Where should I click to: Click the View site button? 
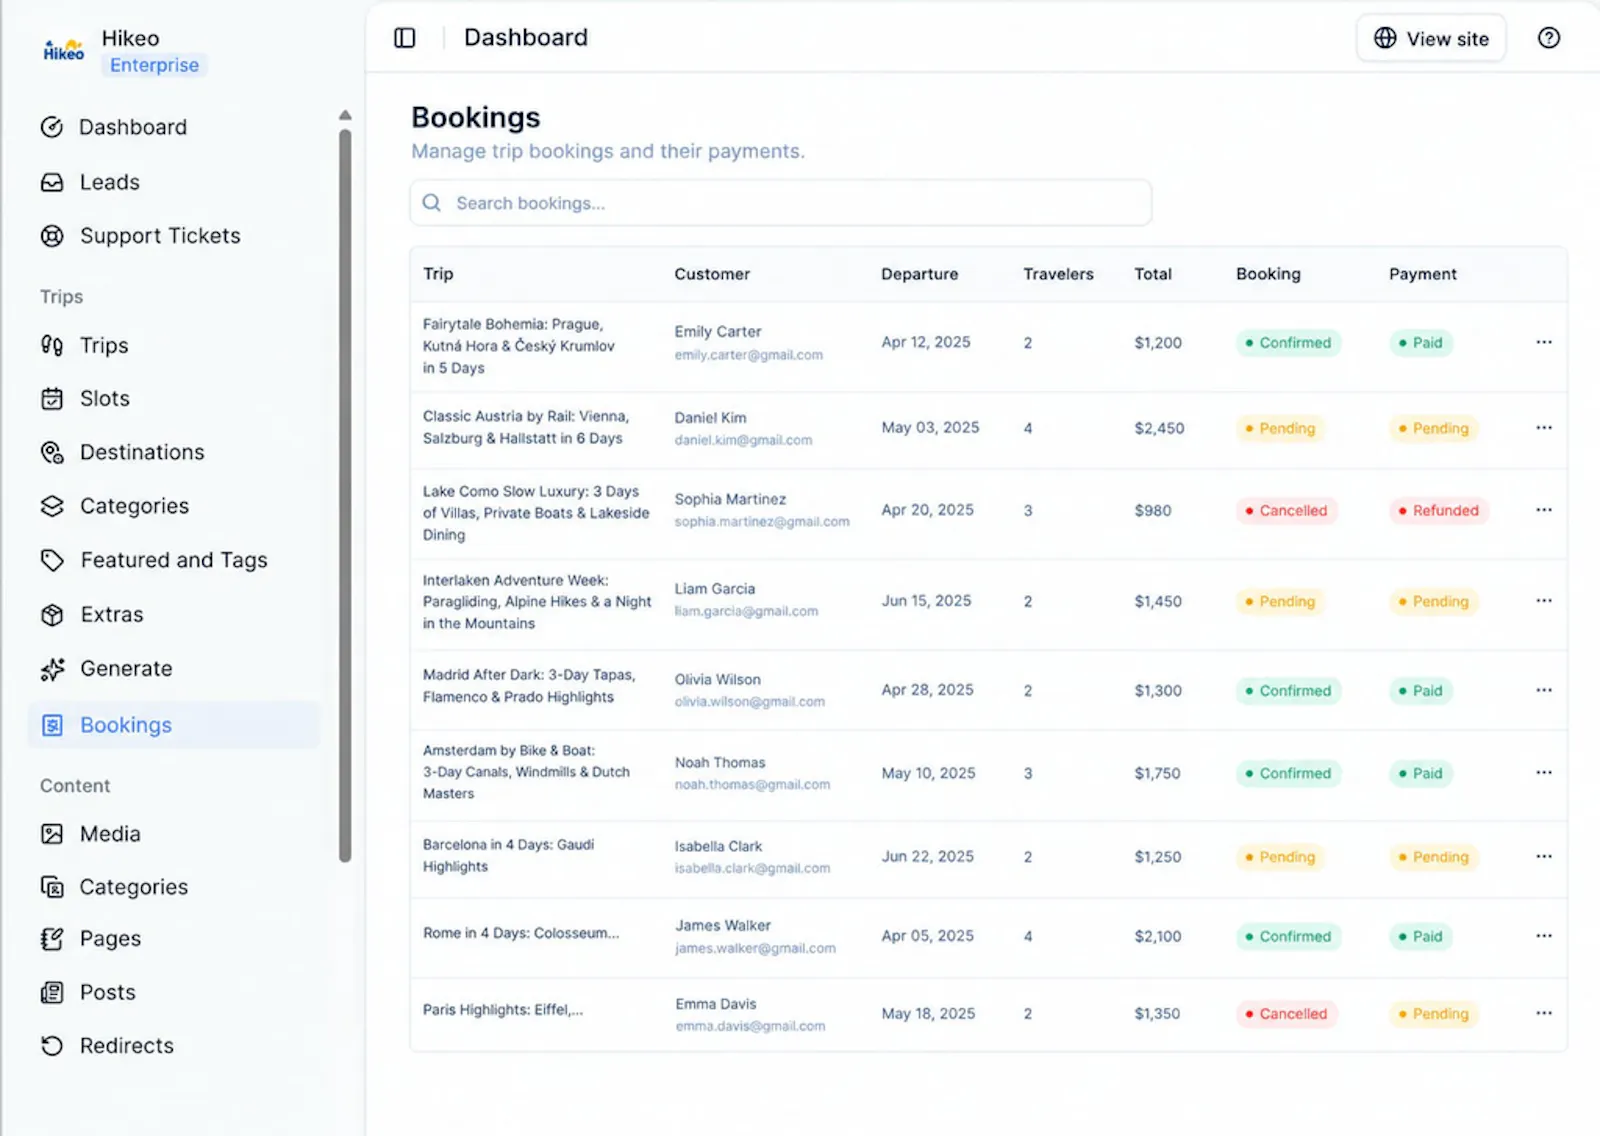tap(1431, 38)
